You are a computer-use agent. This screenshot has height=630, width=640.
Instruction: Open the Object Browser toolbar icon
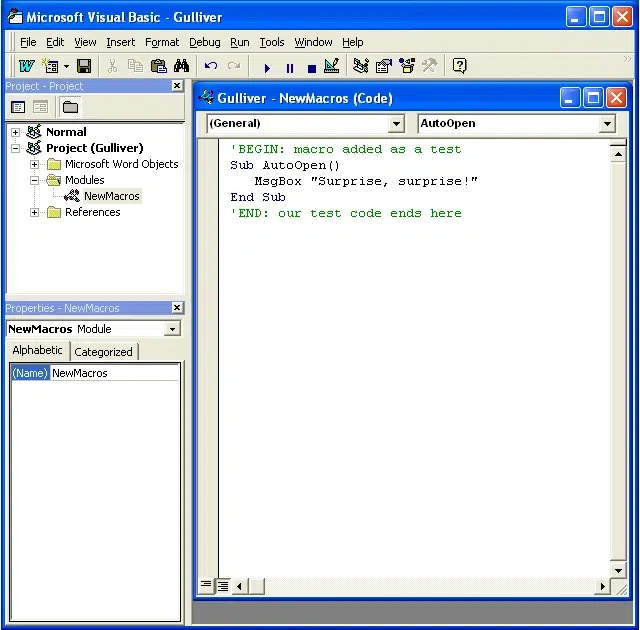point(407,66)
